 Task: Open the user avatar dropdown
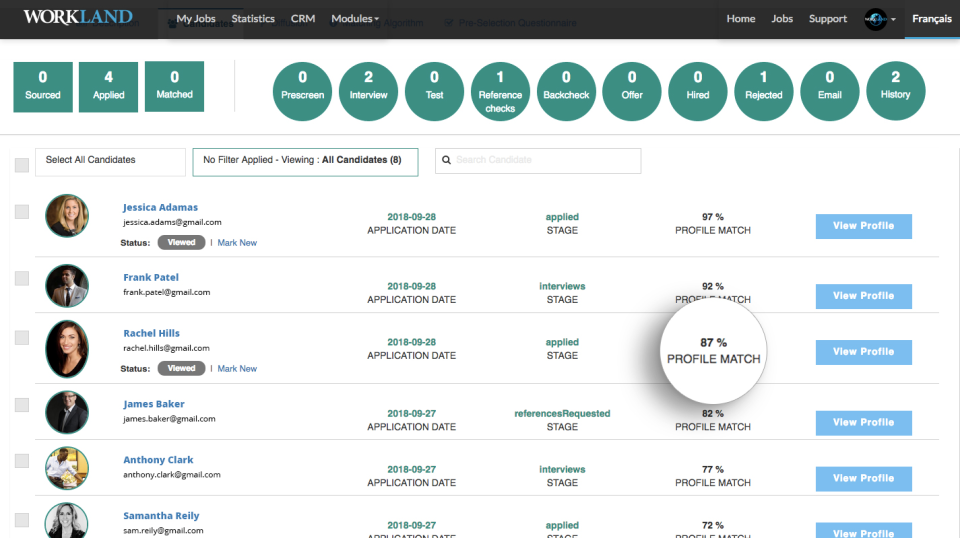pyautogui.click(x=880, y=20)
